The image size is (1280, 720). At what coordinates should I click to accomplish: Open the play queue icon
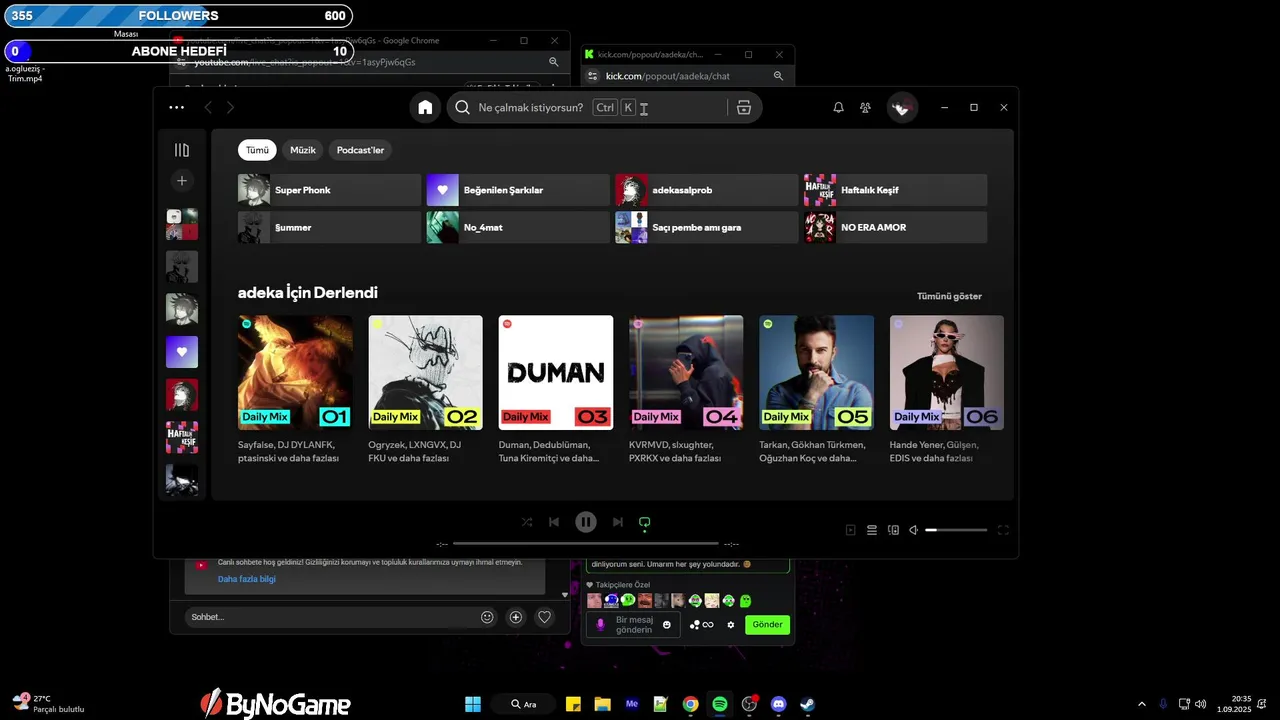(x=872, y=530)
